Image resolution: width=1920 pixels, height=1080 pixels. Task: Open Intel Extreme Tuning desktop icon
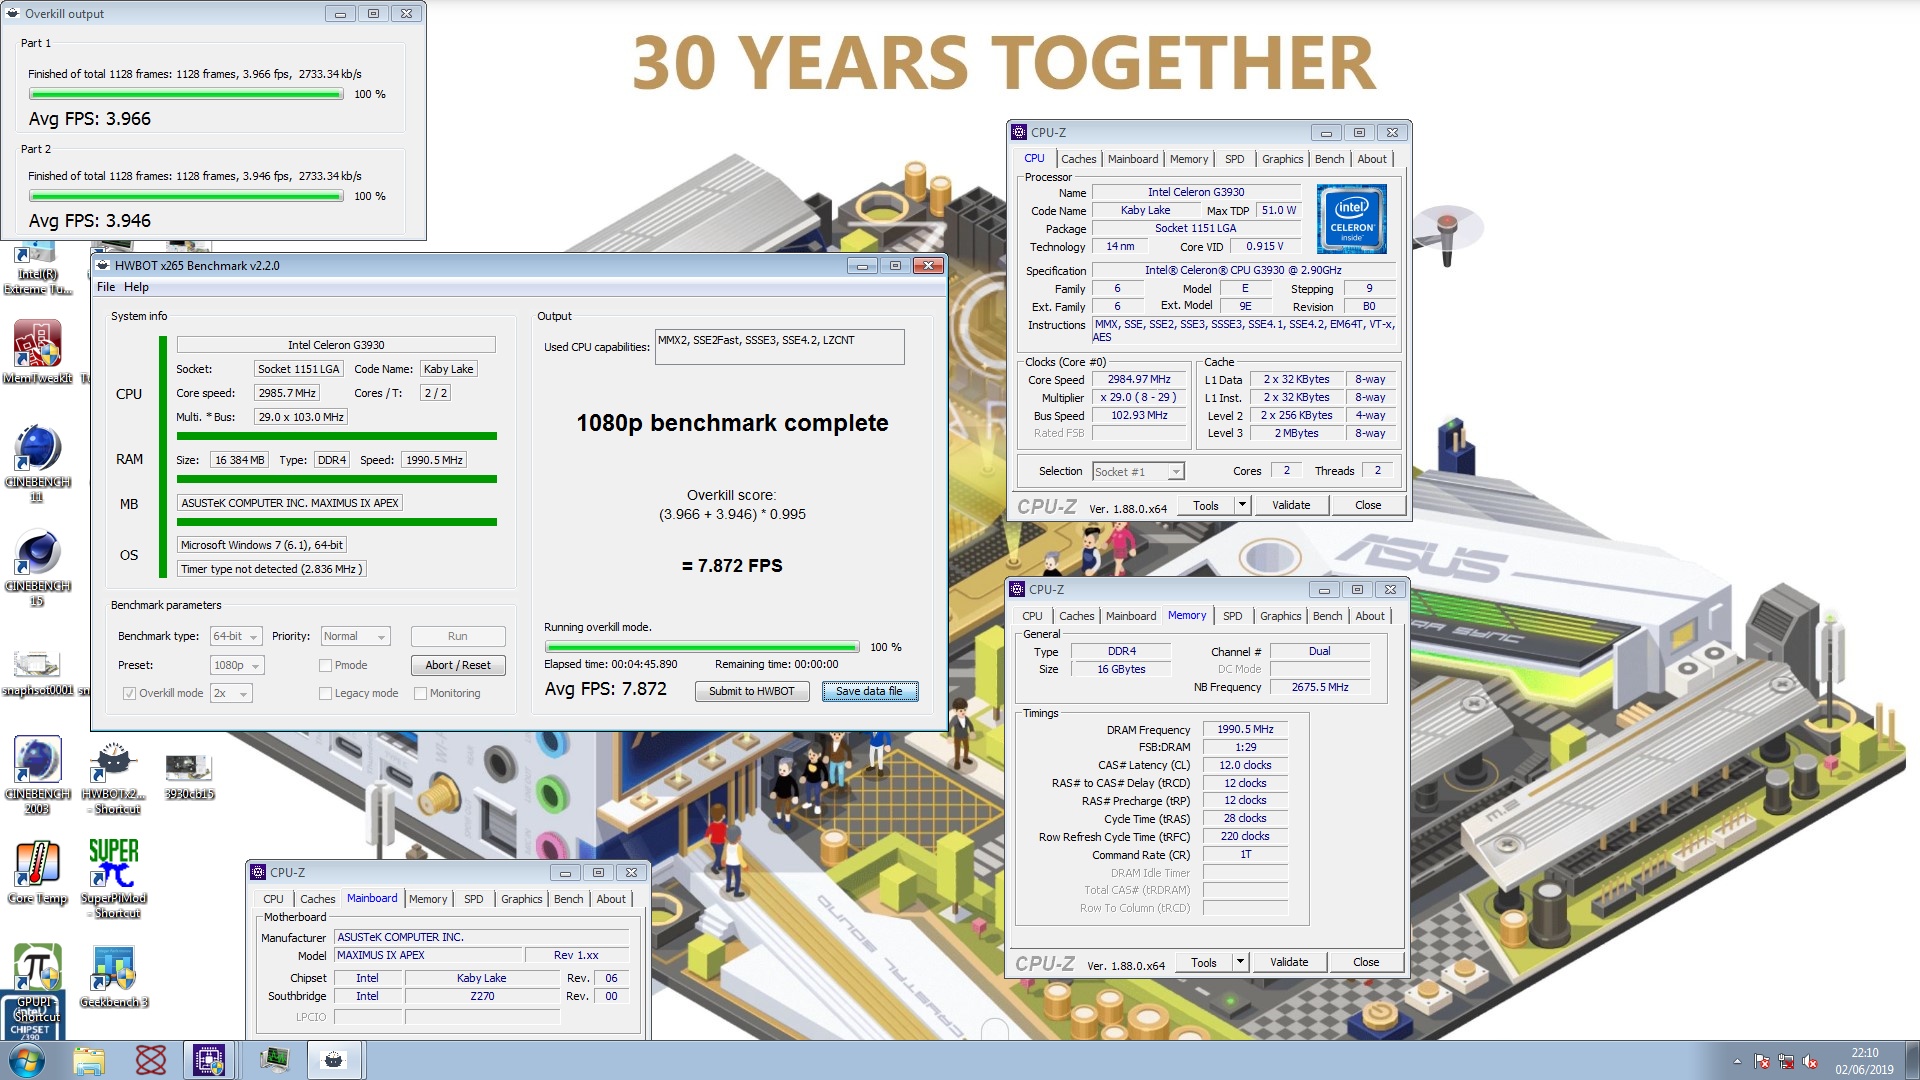(37, 270)
